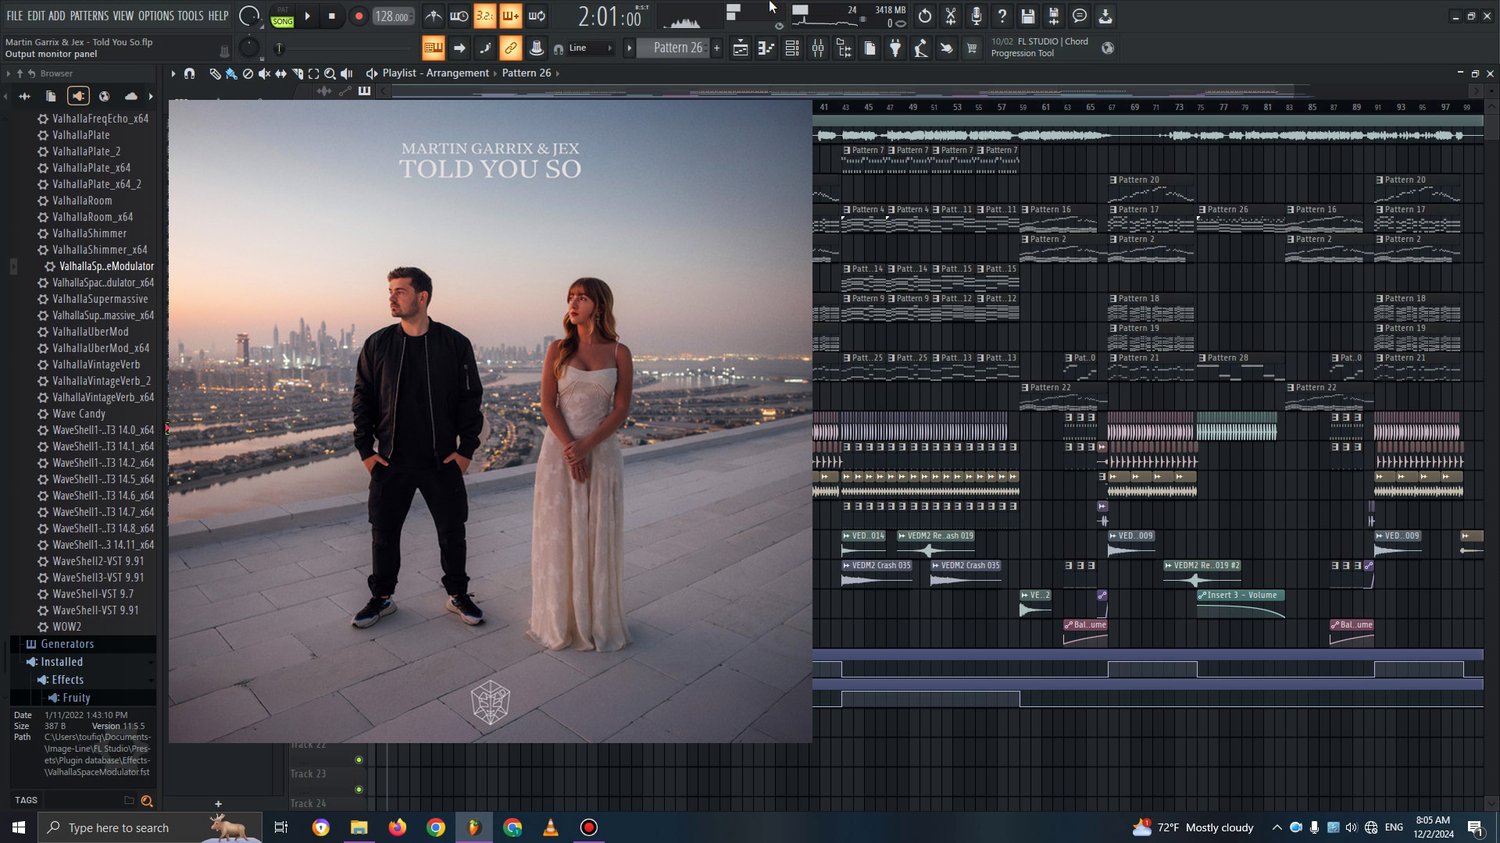The height and width of the screenshot is (843, 1500).
Task: Click the undo history icon
Action: (x=925, y=16)
